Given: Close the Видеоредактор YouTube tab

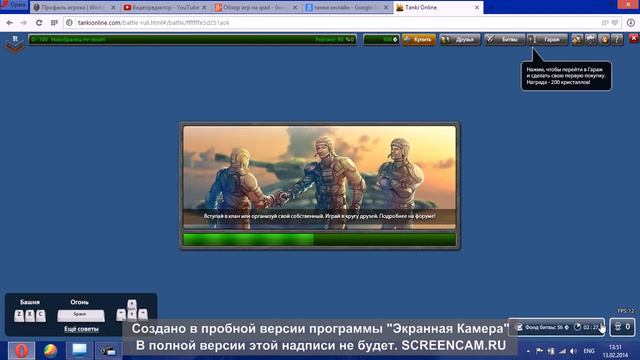Looking at the screenshot, I should pyautogui.click(x=204, y=8).
